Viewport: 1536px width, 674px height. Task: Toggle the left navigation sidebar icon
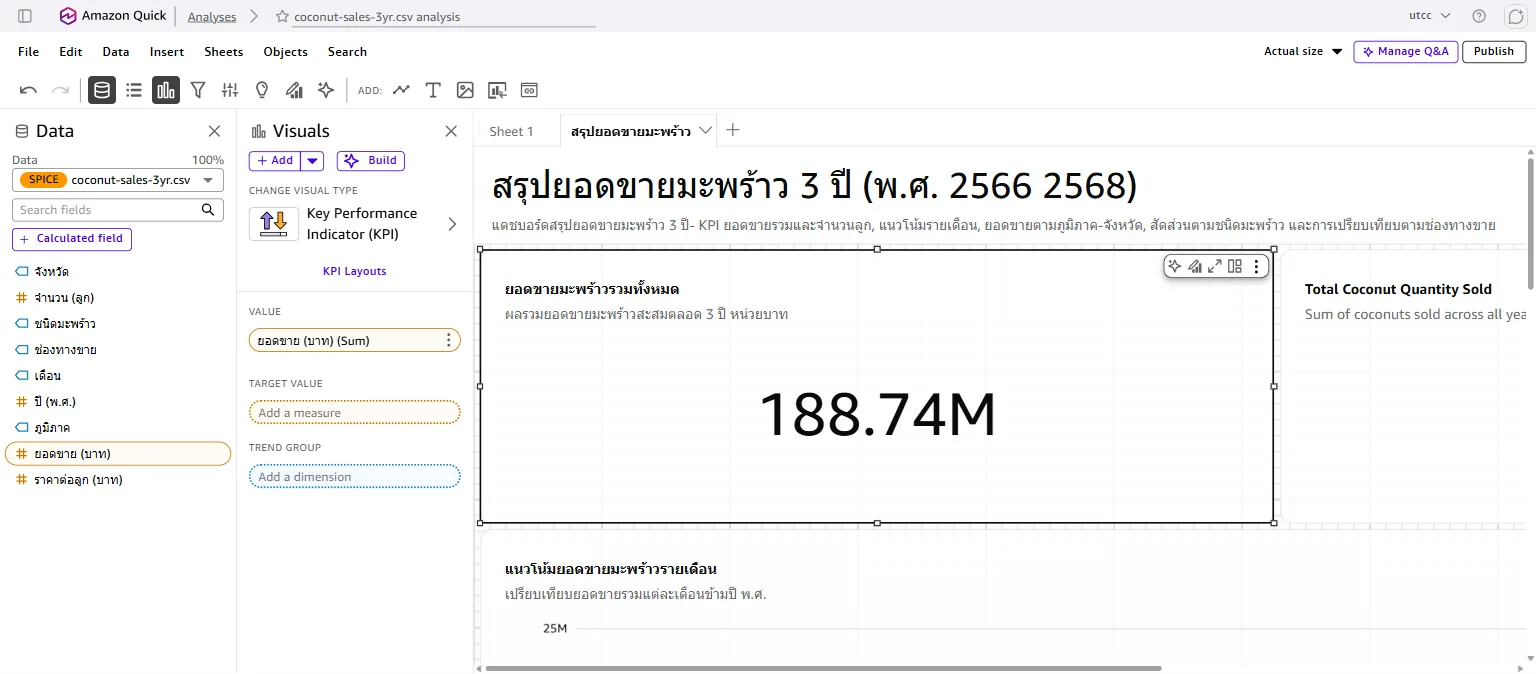click(25, 16)
